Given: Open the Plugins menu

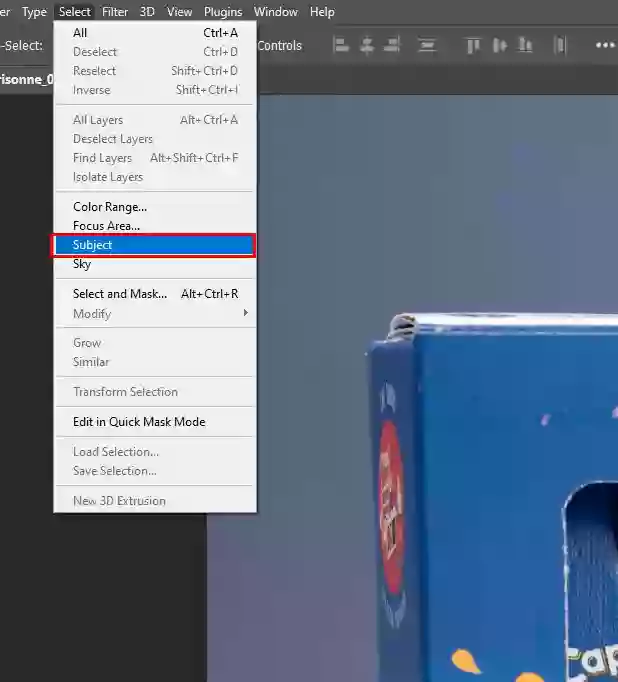Looking at the screenshot, I should 223,12.
